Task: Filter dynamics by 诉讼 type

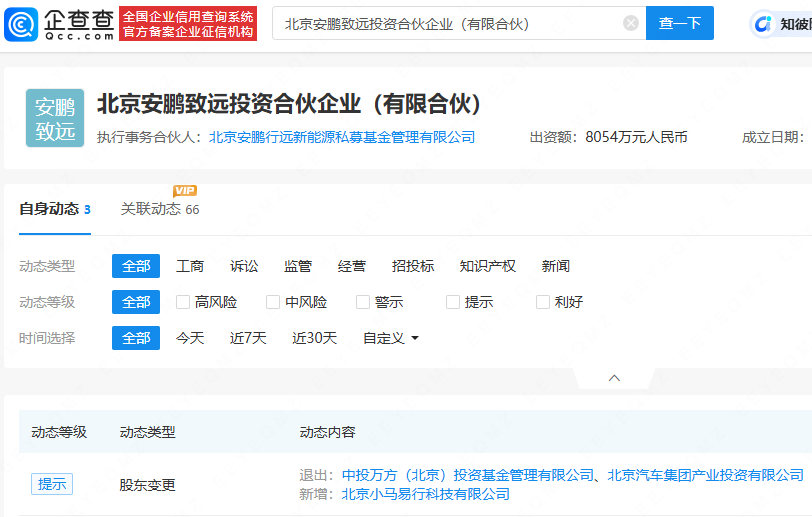Action: tap(244, 266)
